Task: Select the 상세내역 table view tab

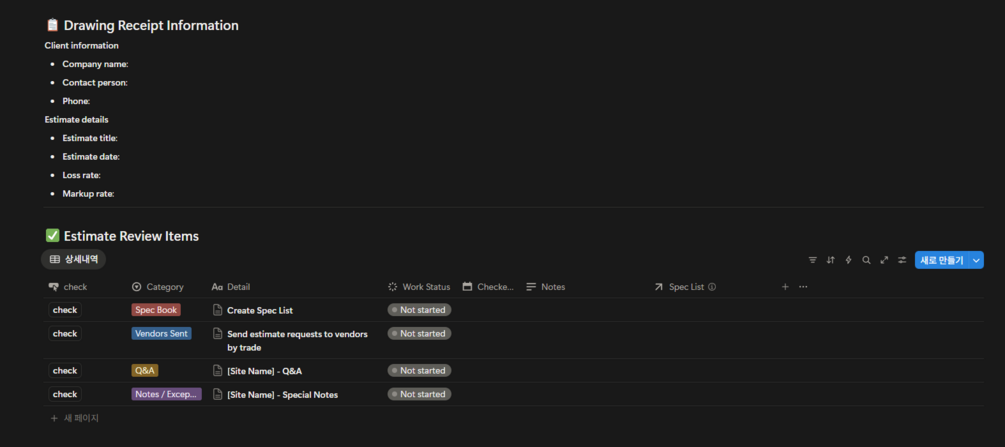Action: point(74,260)
